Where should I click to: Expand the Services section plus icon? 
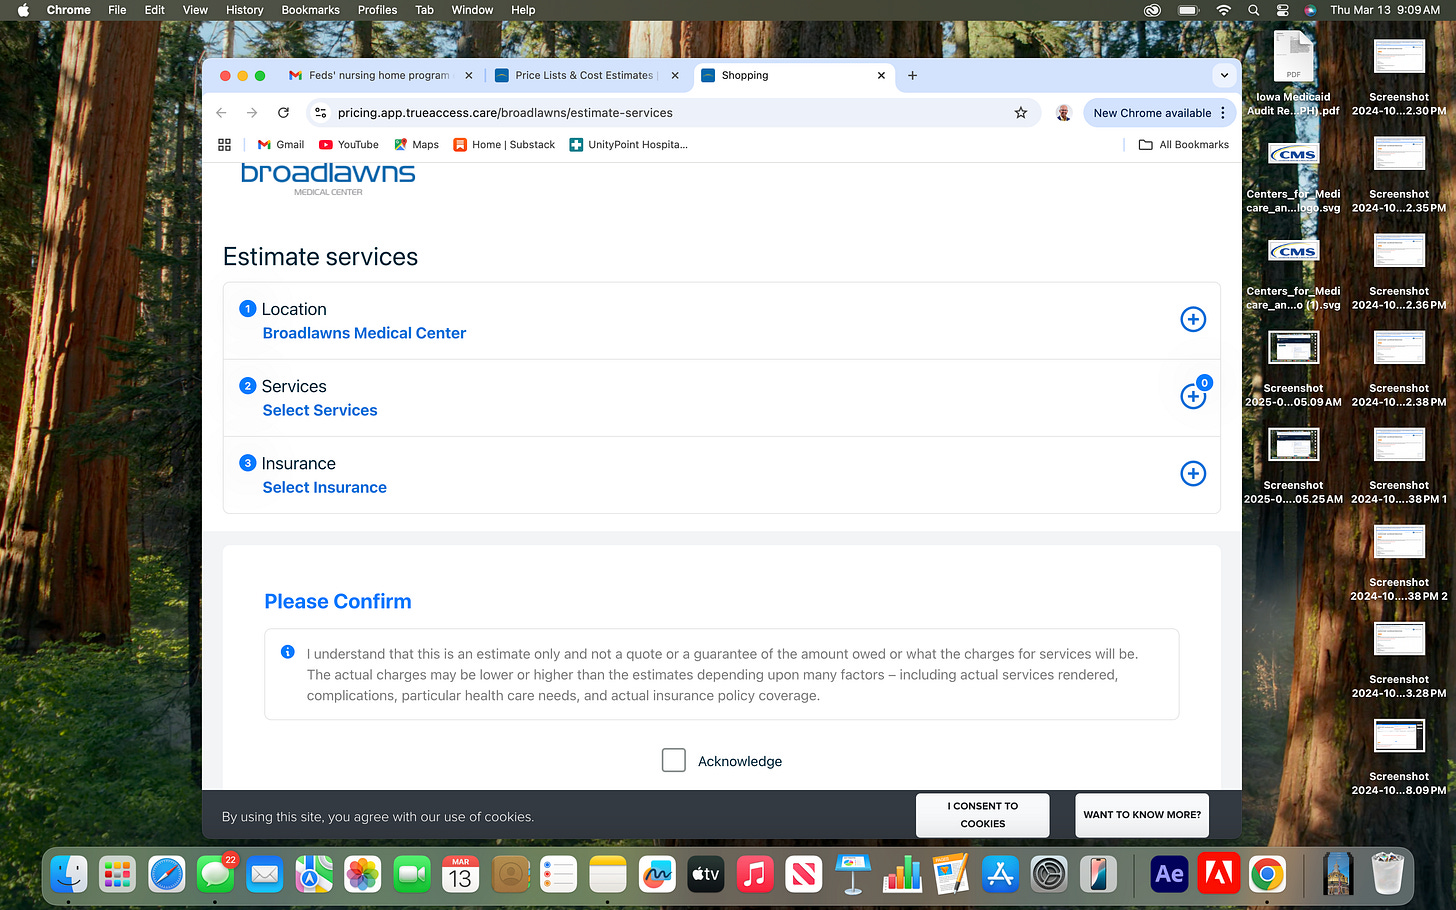pos(1193,396)
